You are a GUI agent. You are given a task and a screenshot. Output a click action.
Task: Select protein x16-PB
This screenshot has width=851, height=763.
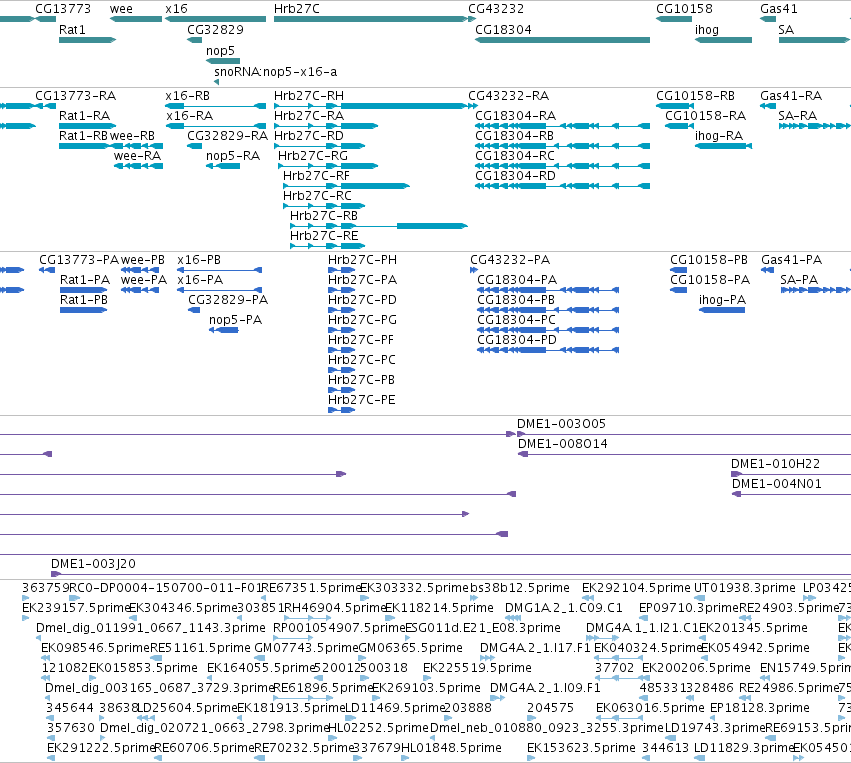220,270
